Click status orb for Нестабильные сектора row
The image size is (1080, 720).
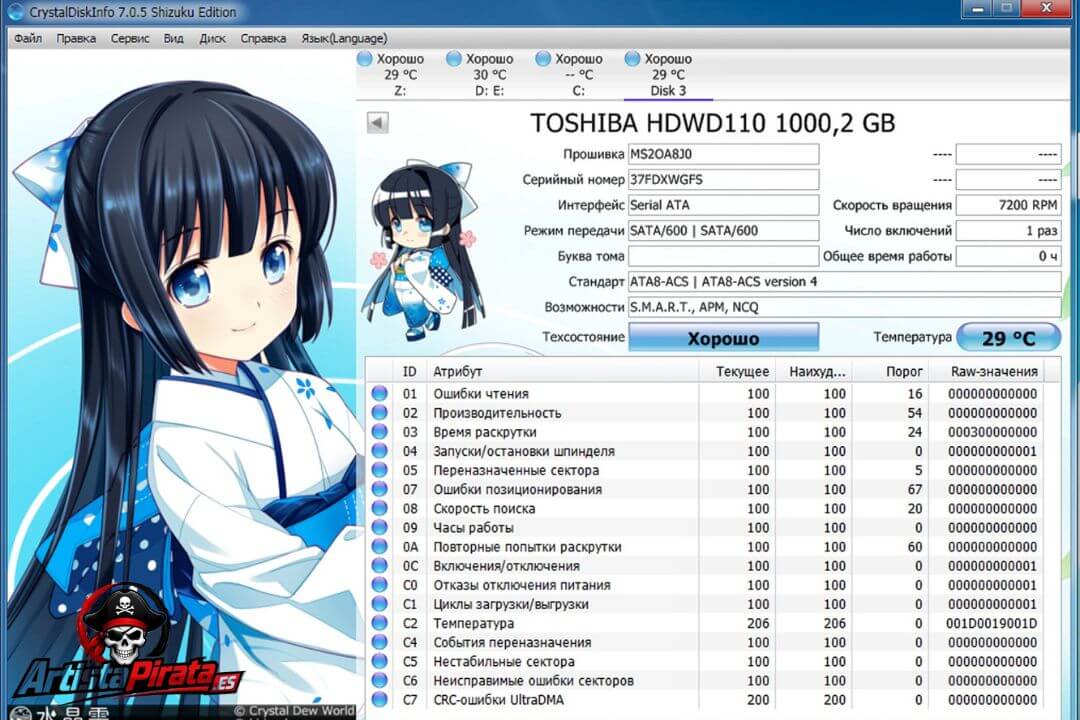[380, 661]
